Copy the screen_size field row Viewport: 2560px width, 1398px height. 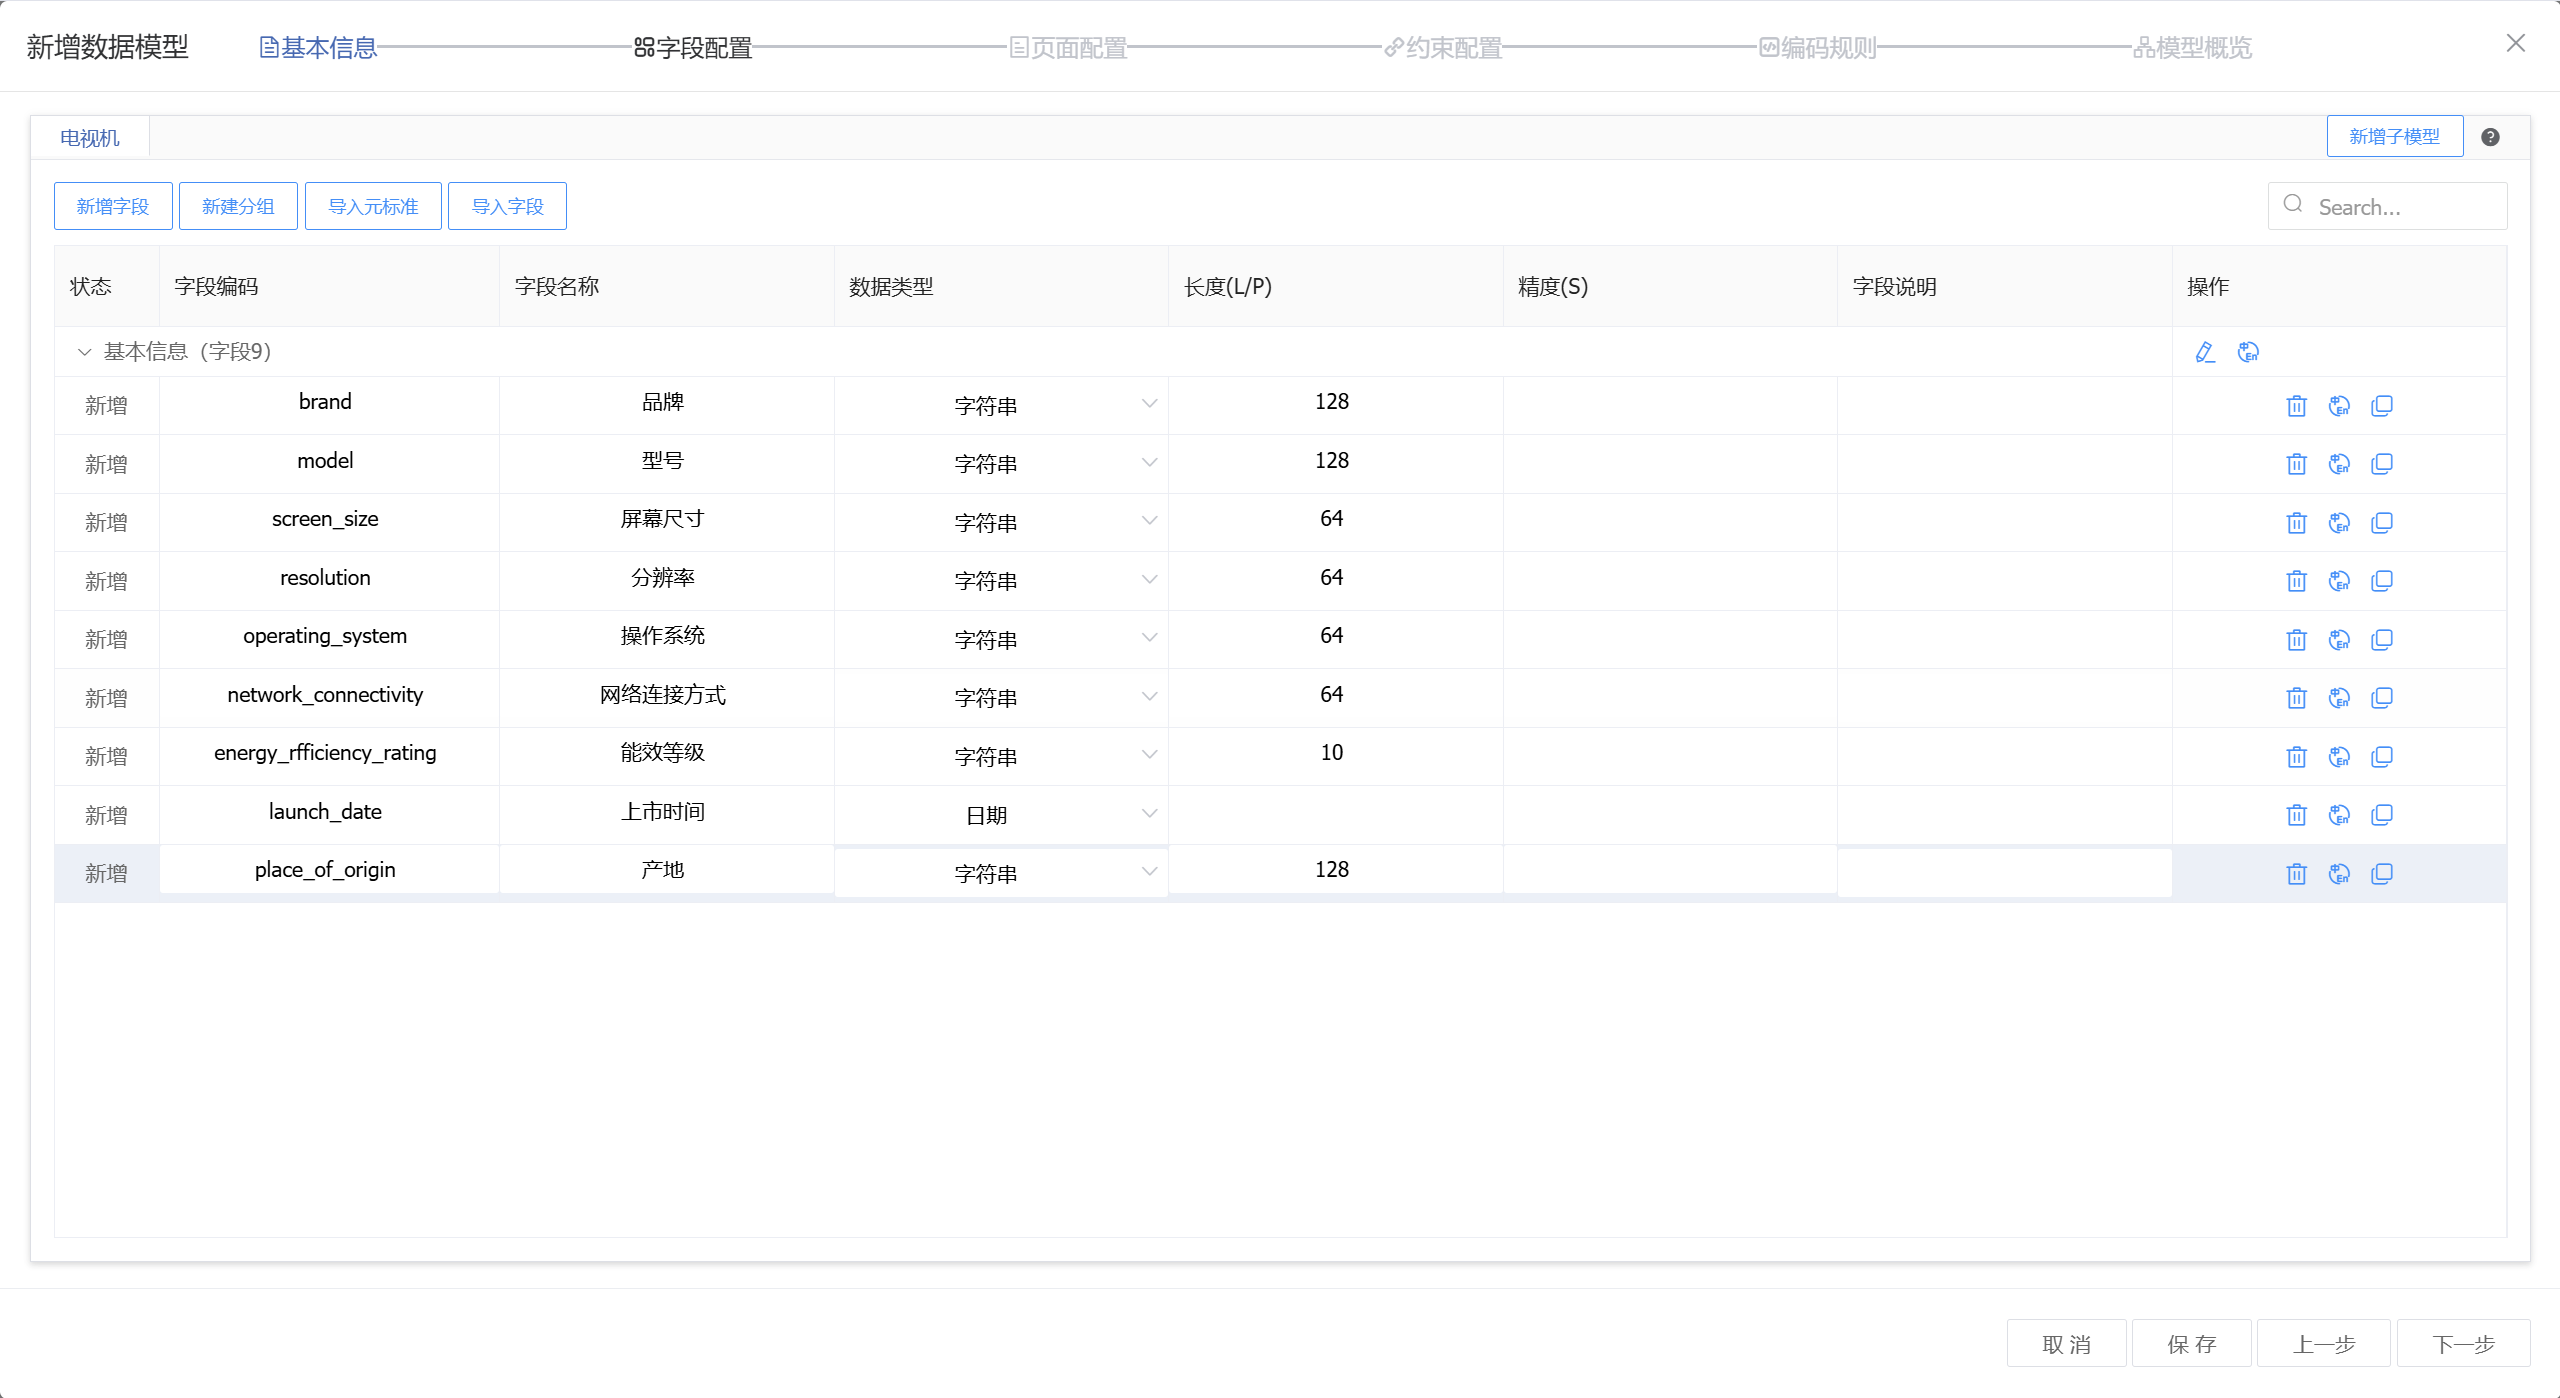click(2382, 523)
